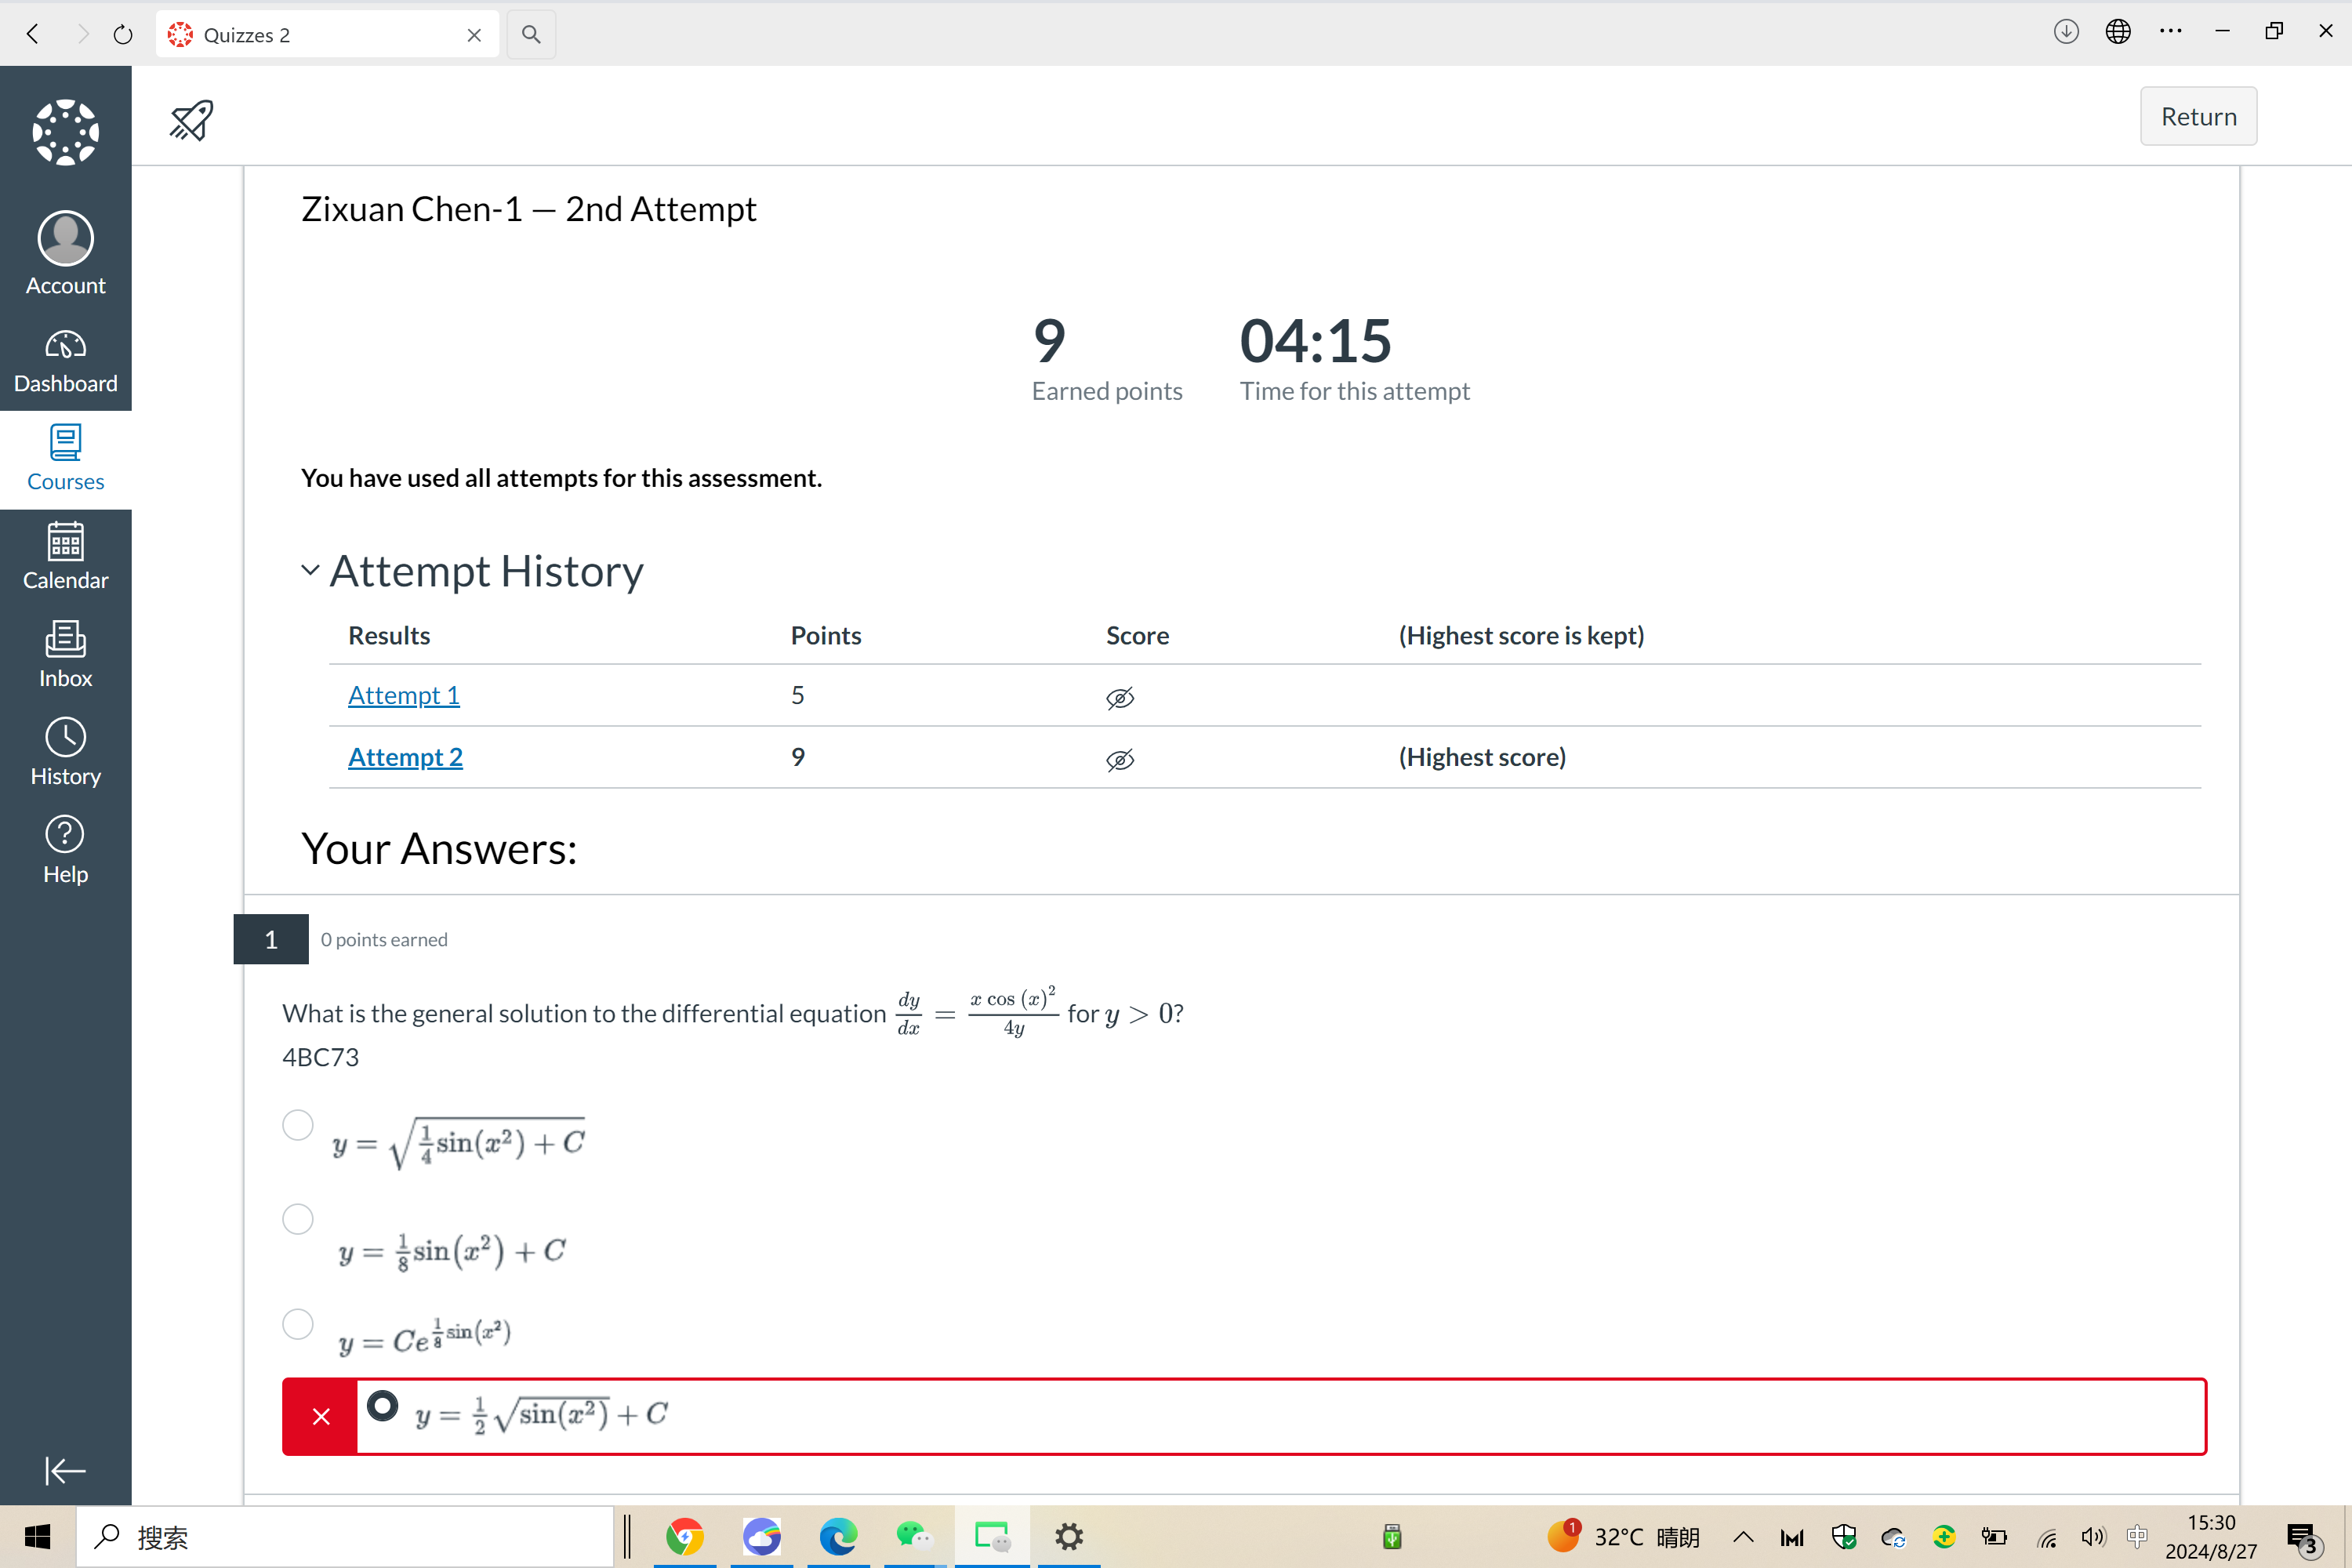The height and width of the screenshot is (1568, 2352).
Task: Select the Ce exponential answer option
Action: coord(297,1324)
